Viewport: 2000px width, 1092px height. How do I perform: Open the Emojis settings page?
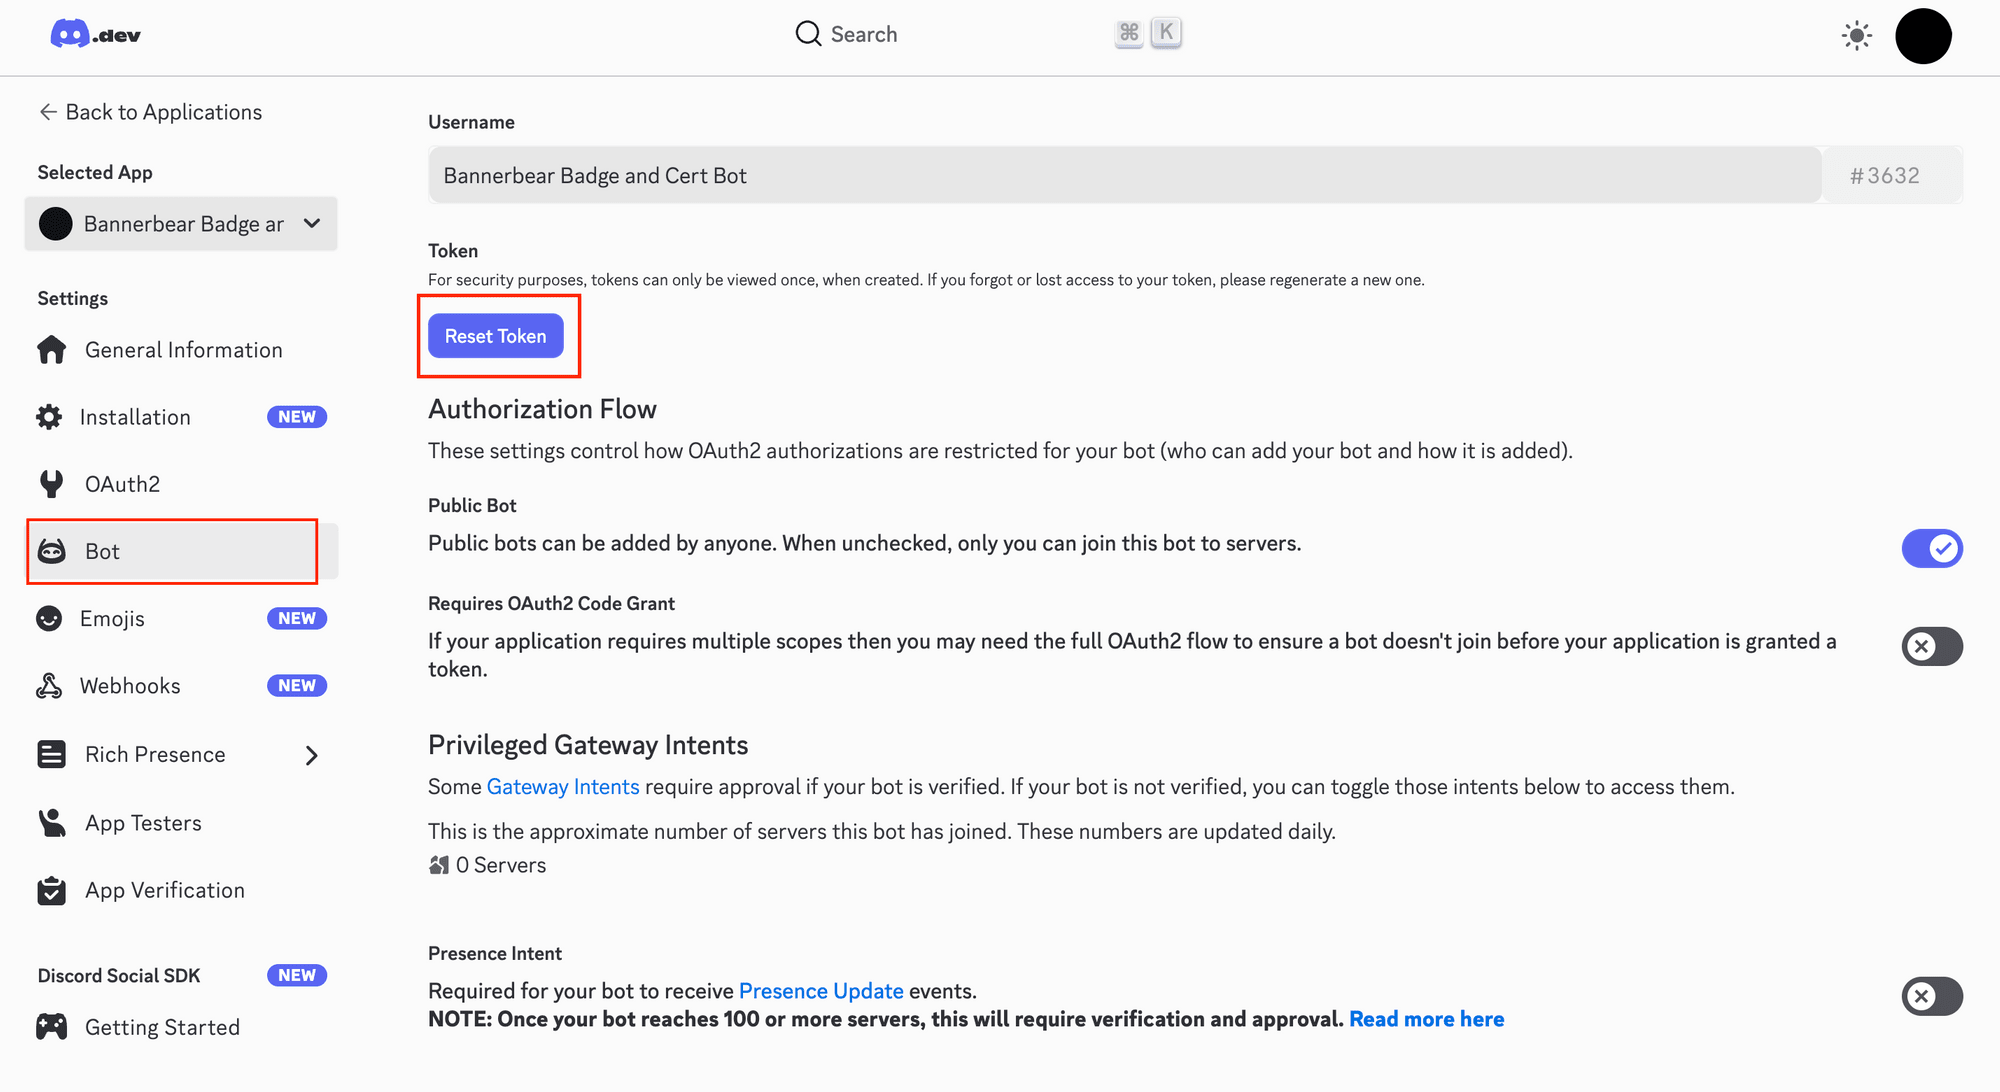point(113,619)
